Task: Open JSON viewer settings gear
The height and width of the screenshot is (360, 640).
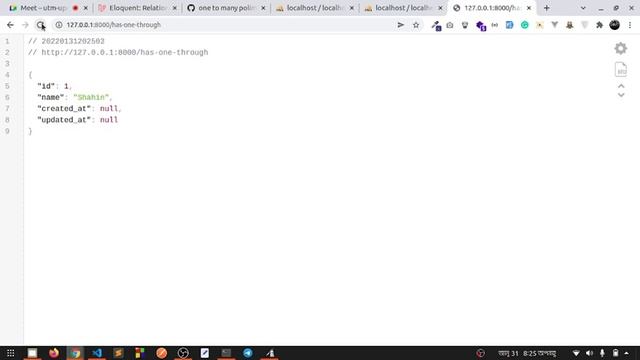Action: click(621, 49)
